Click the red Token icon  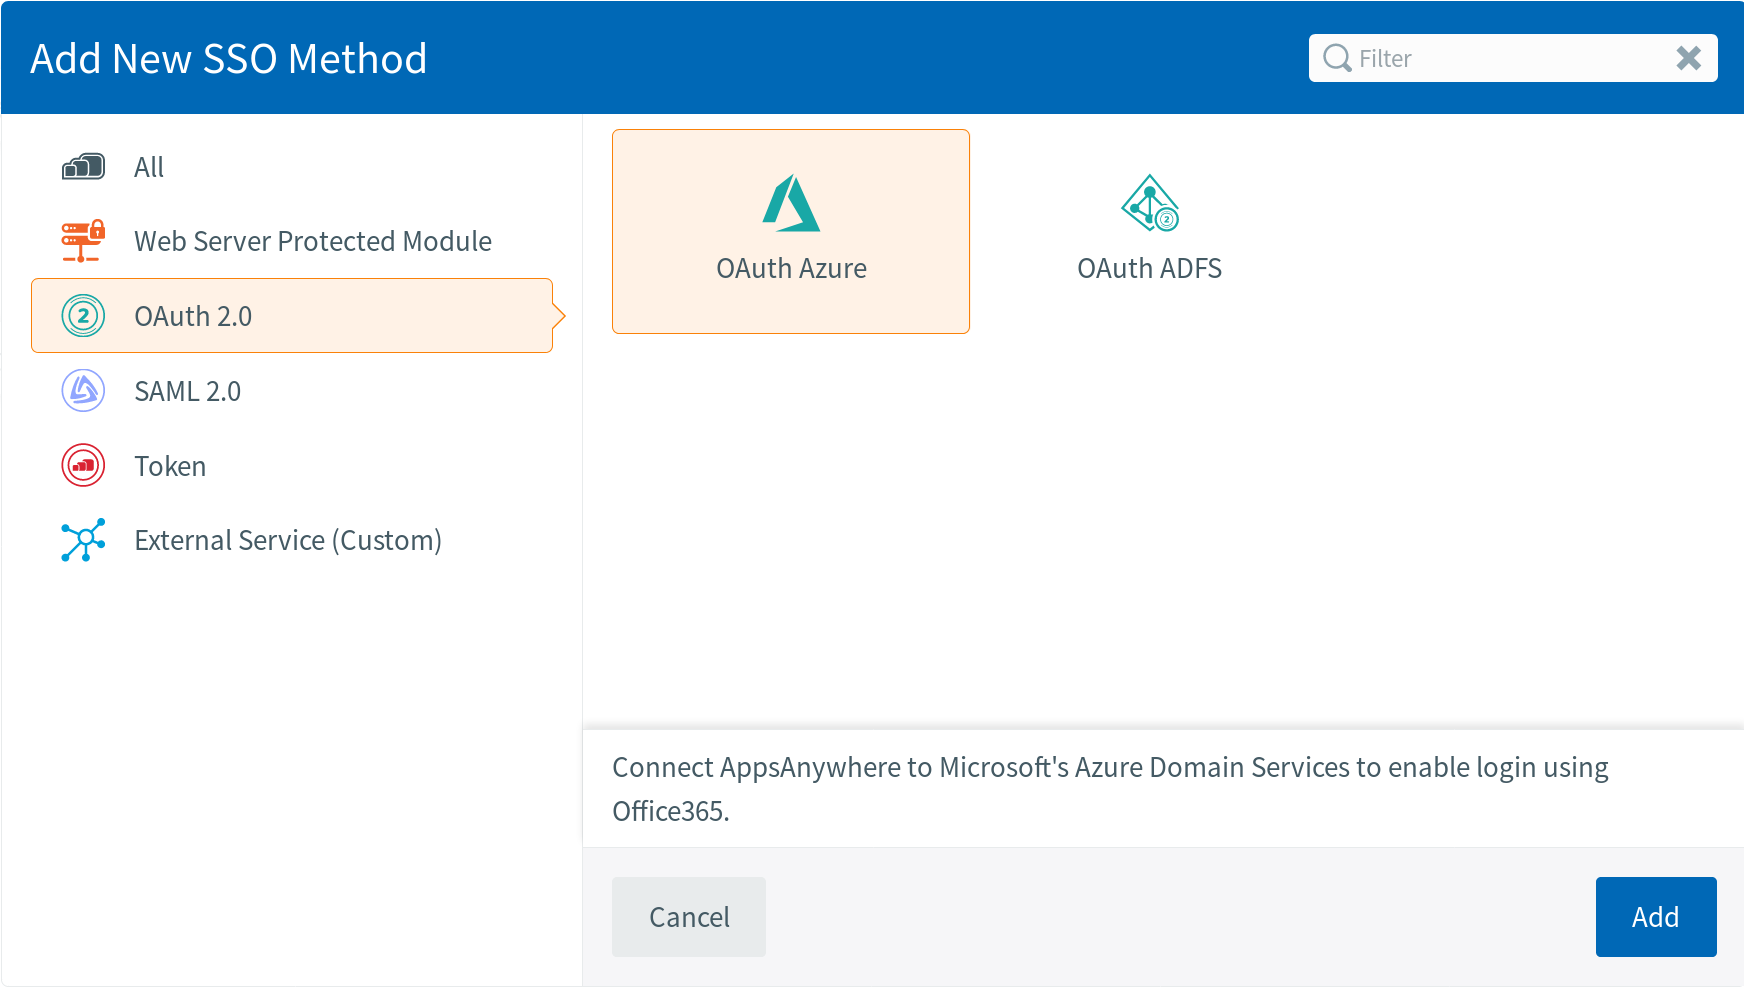click(83, 466)
